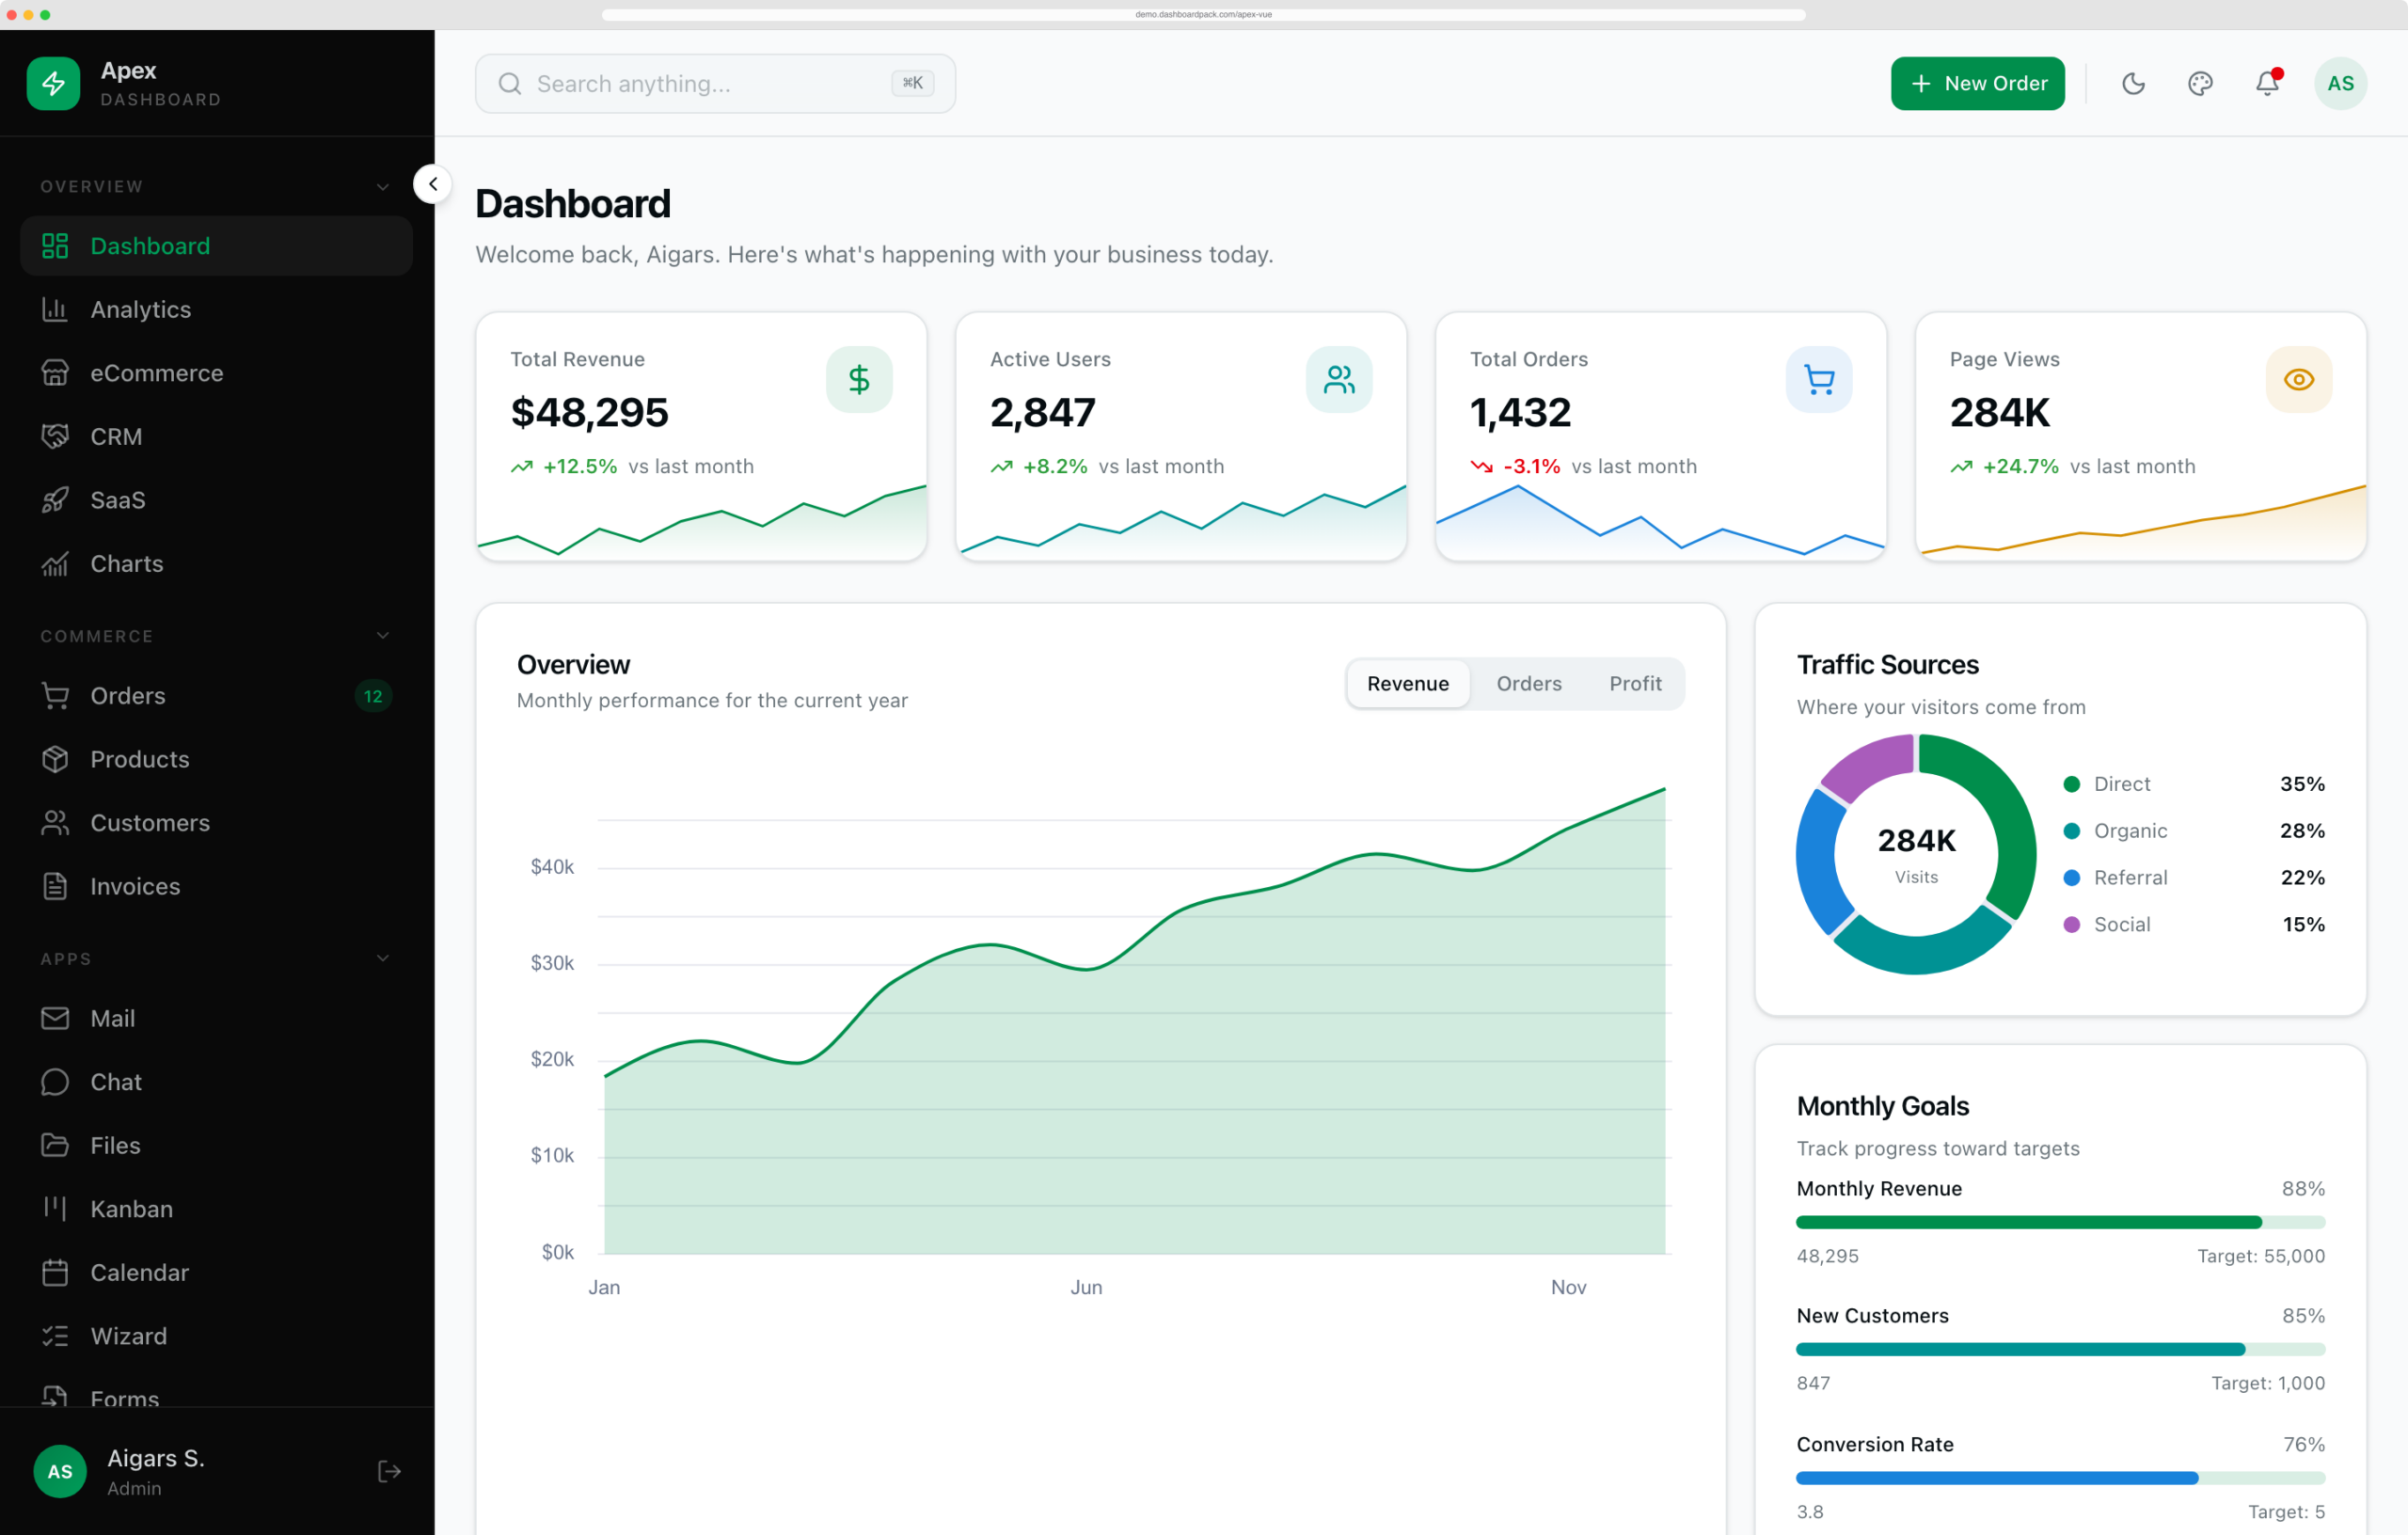This screenshot has height=1535, width=2408.
Task: Open Dashboard grid icon in sidebar
Action: [x=55, y=246]
